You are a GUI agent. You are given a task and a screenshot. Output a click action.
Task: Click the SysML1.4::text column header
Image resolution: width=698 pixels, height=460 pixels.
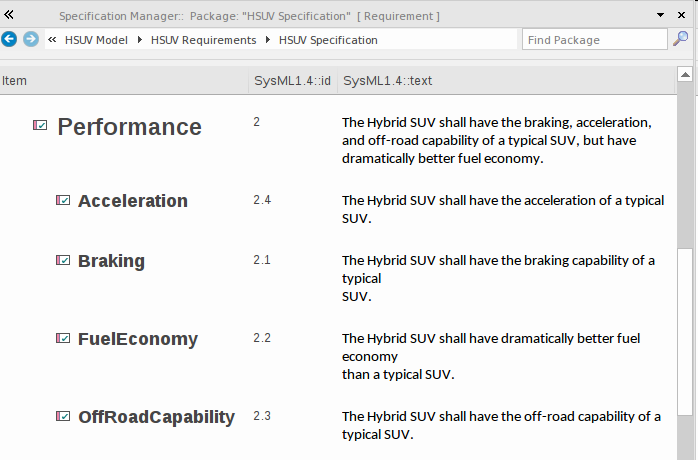click(x=388, y=80)
